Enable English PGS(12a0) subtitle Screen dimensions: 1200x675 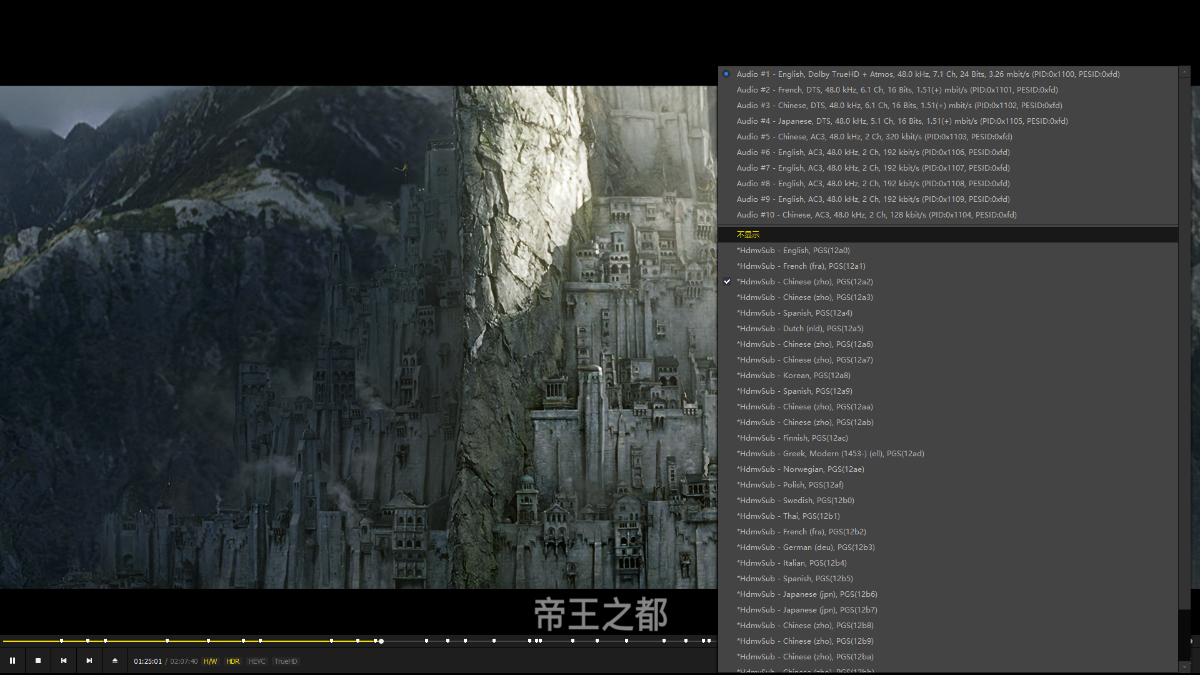793,250
